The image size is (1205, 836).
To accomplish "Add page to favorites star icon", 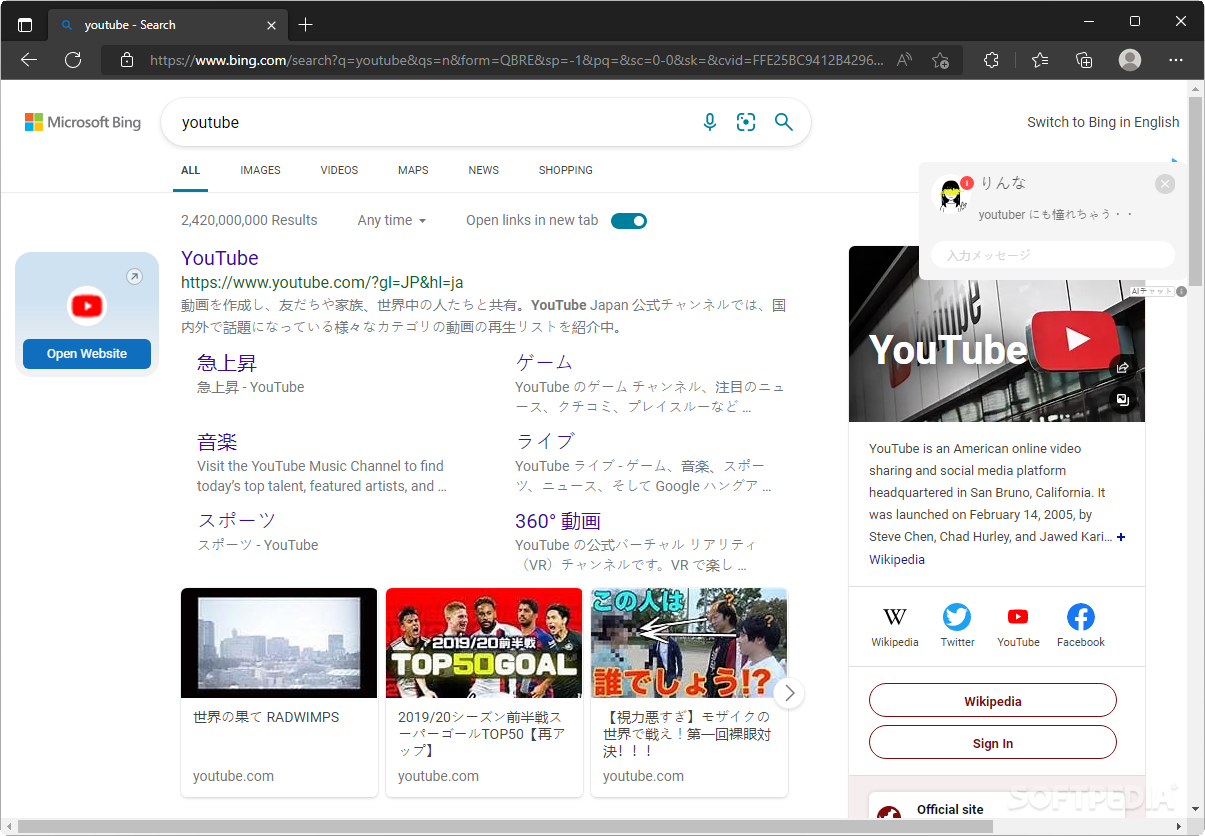I will 940,60.
